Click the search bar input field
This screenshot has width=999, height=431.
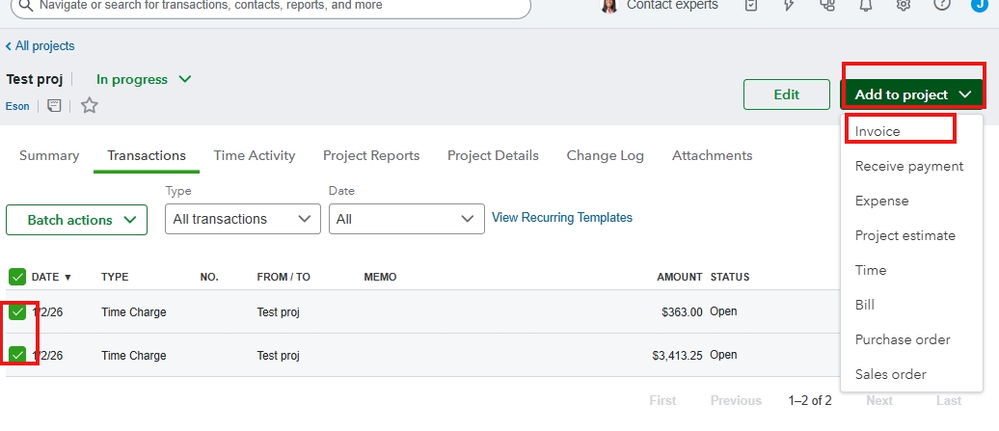(270, 6)
